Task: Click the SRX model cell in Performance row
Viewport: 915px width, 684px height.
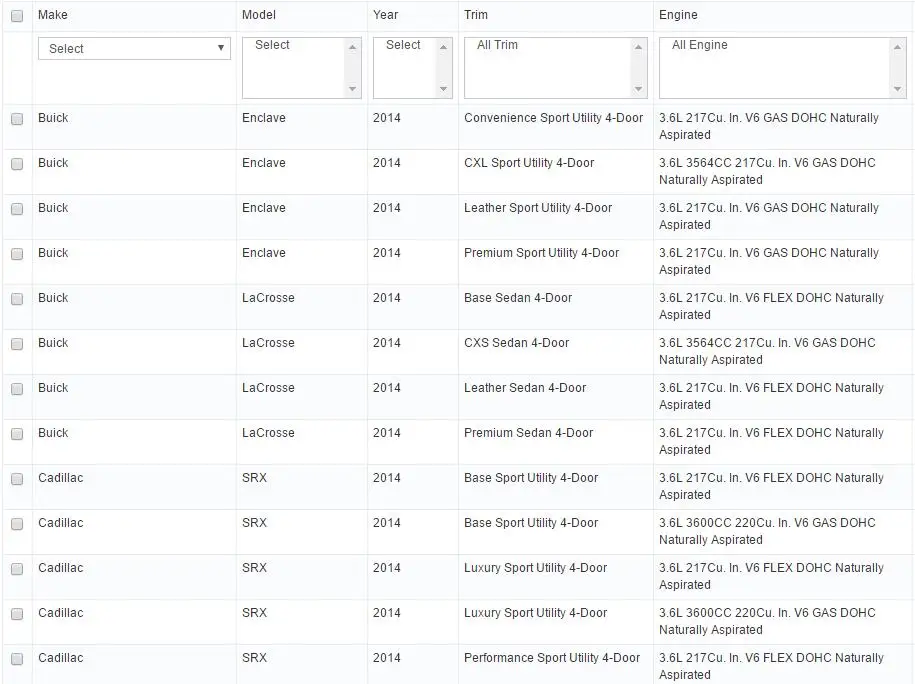Action: click(x=254, y=658)
